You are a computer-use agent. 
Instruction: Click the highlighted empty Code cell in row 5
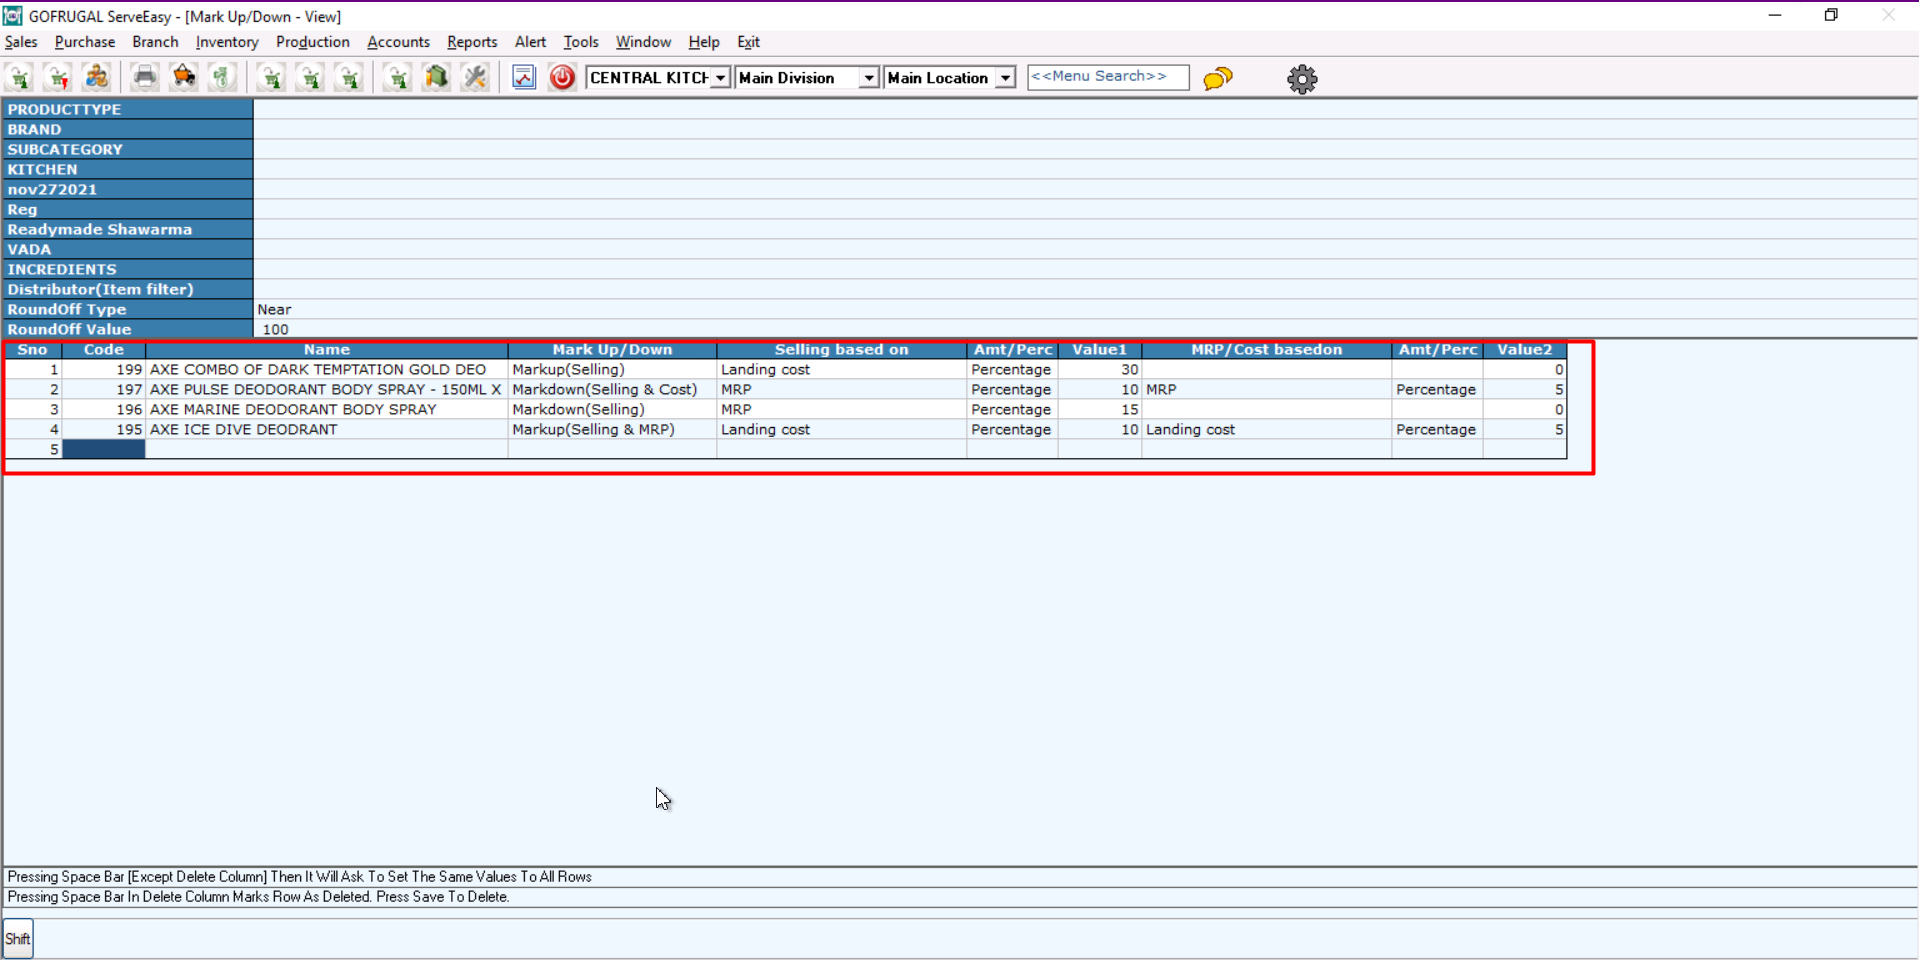click(x=104, y=450)
